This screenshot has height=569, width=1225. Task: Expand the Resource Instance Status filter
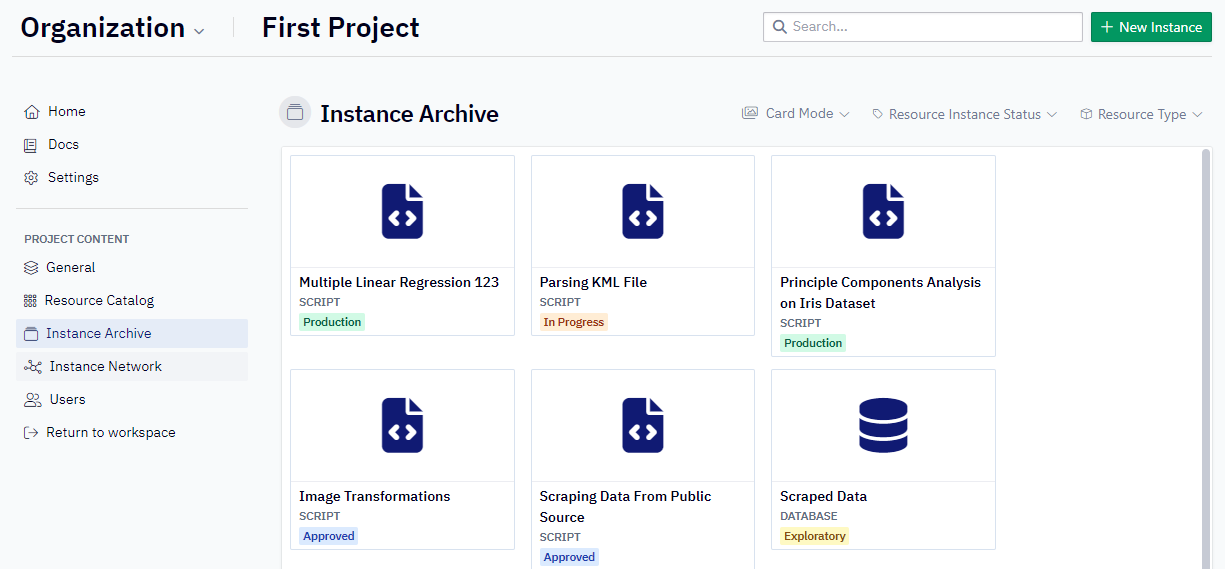965,115
